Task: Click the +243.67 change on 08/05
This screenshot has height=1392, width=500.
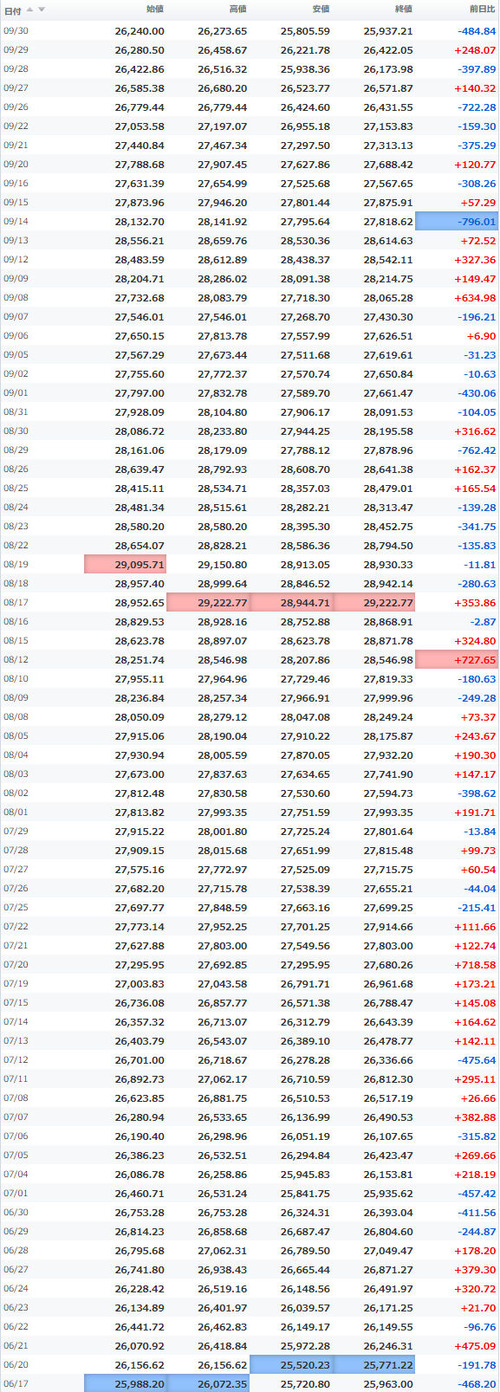Action: tap(473, 734)
